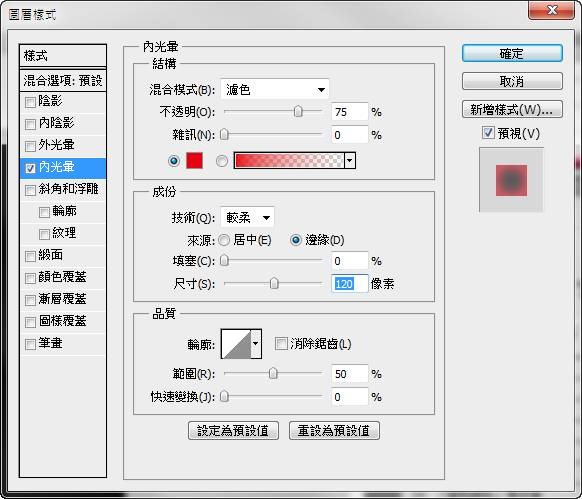Enable the 緞面 satin checkbox
582x499 pixels.
coord(30,256)
